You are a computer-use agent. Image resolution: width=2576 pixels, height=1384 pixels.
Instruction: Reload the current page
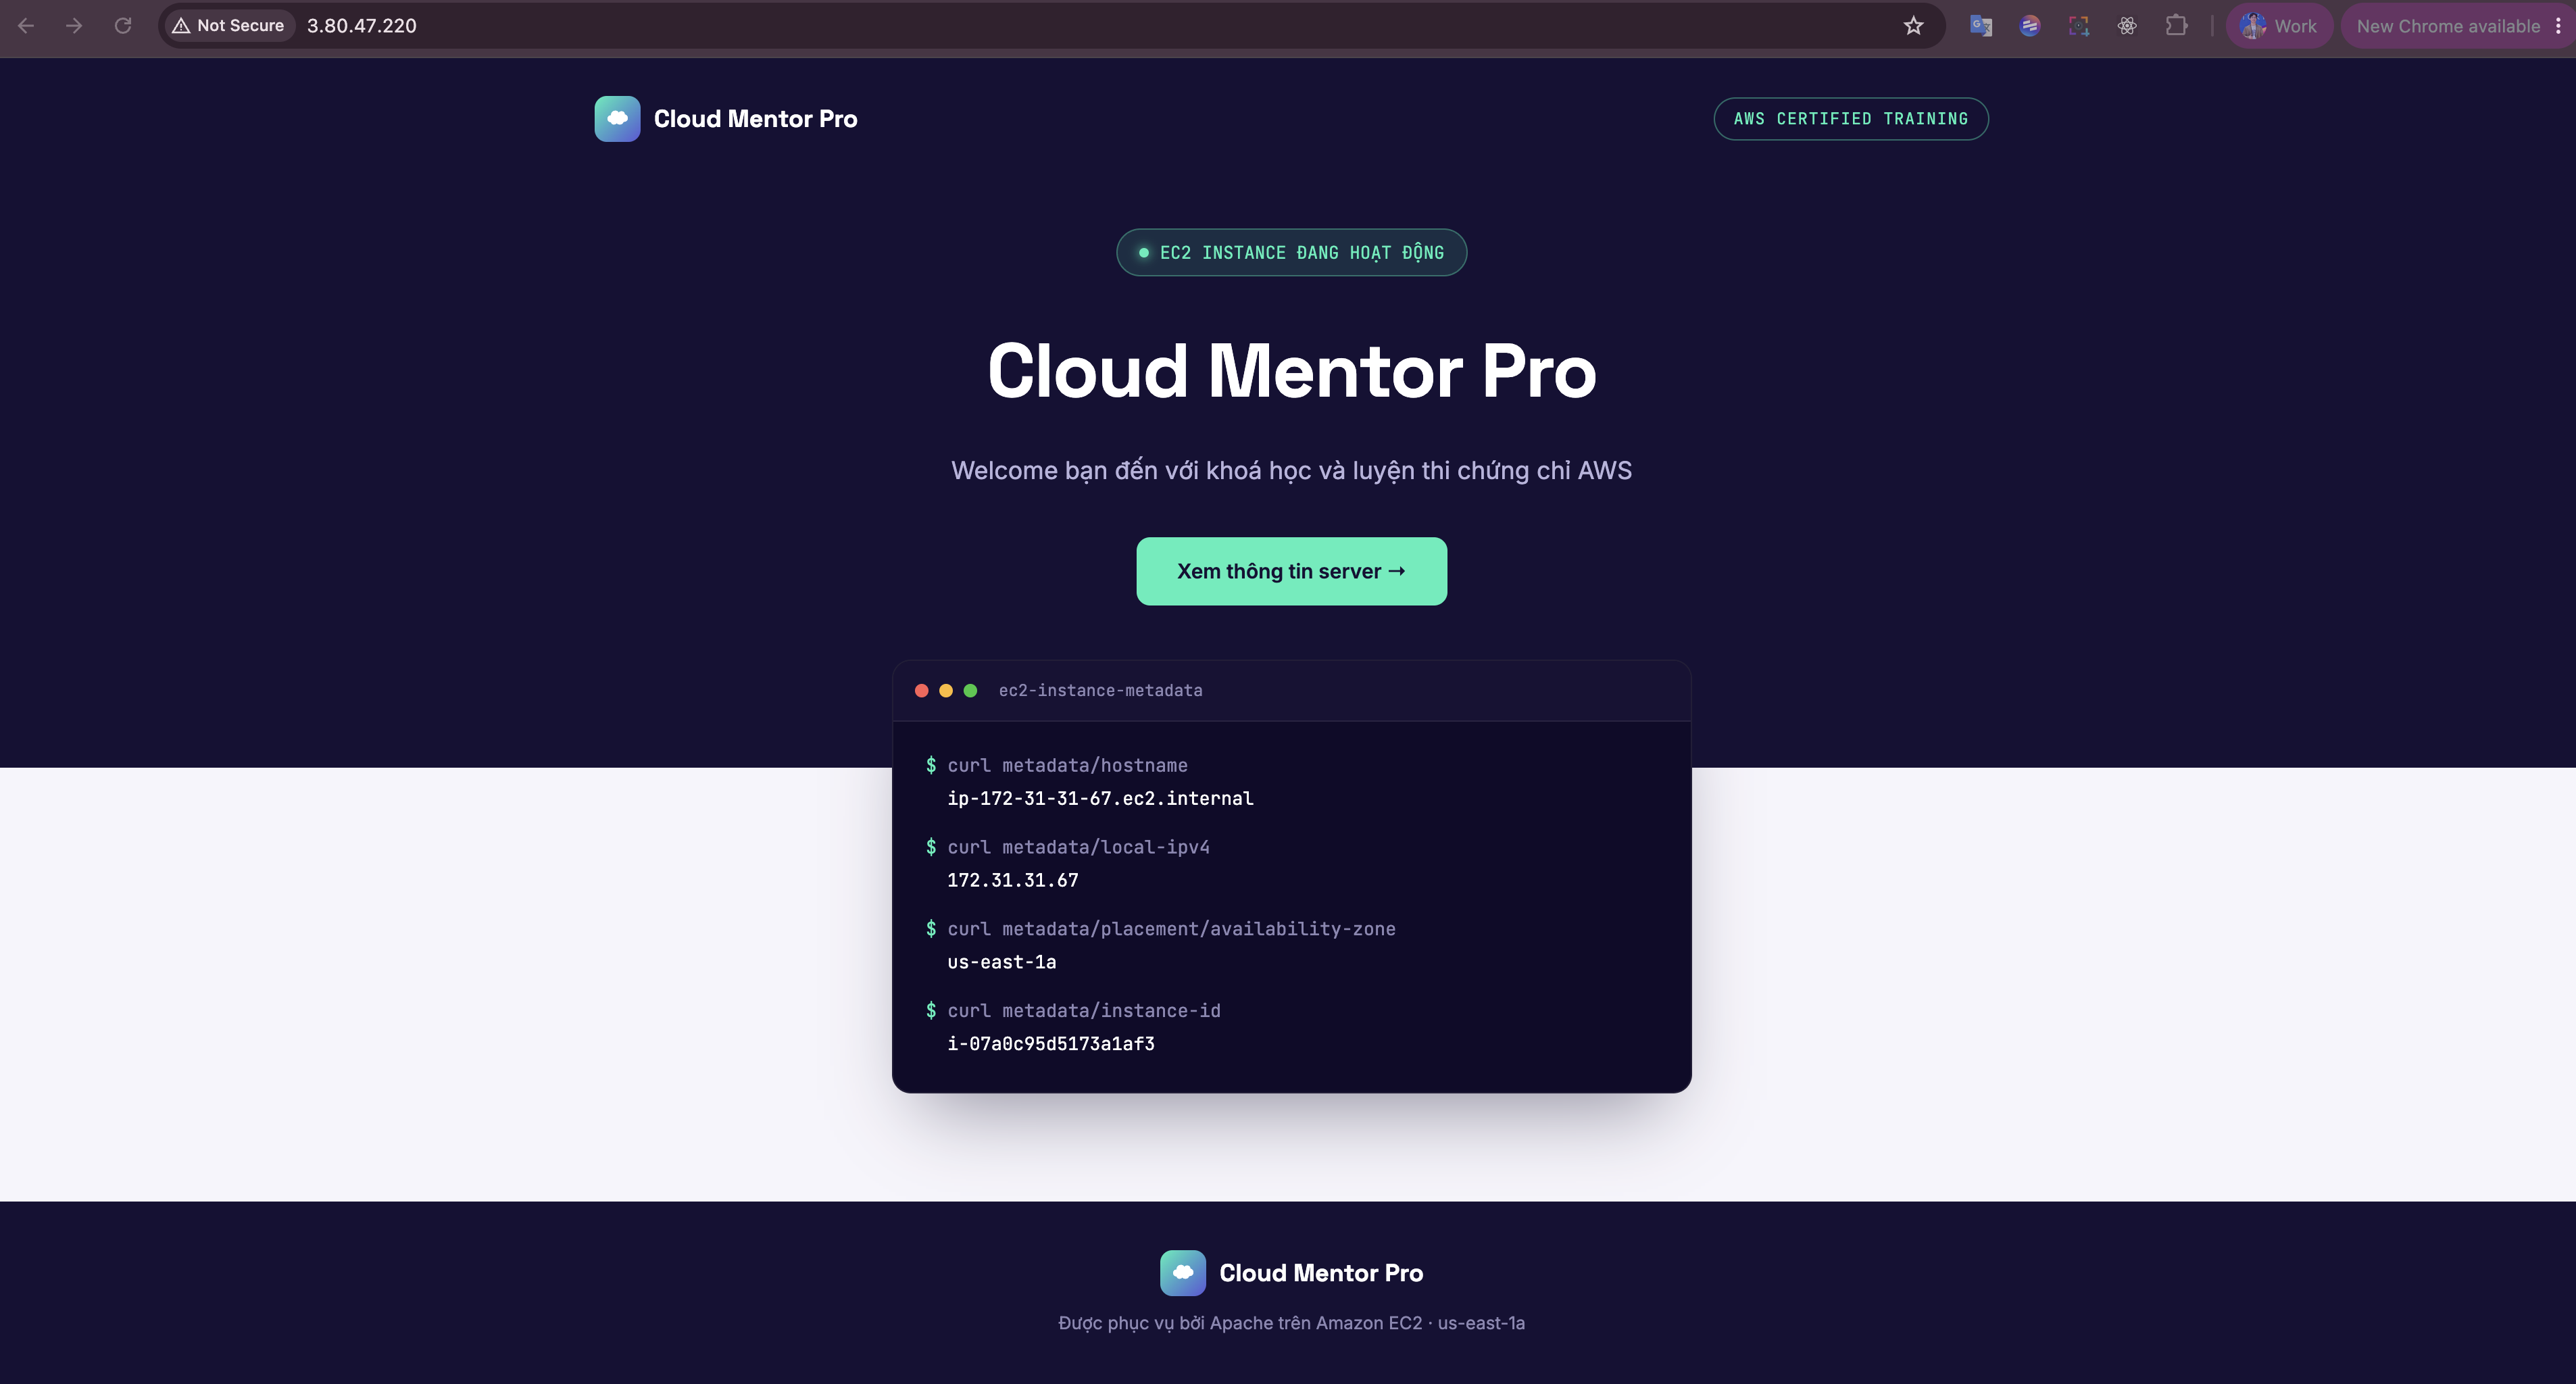pyautogui.click(x=123, y=26)
